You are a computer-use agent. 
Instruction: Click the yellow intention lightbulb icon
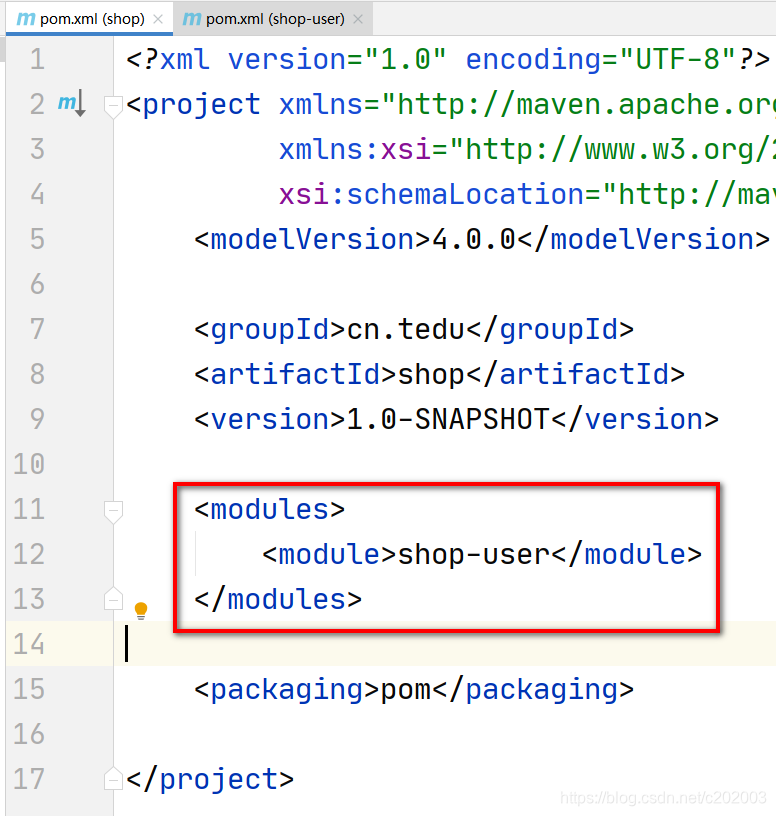click(141, 610)
